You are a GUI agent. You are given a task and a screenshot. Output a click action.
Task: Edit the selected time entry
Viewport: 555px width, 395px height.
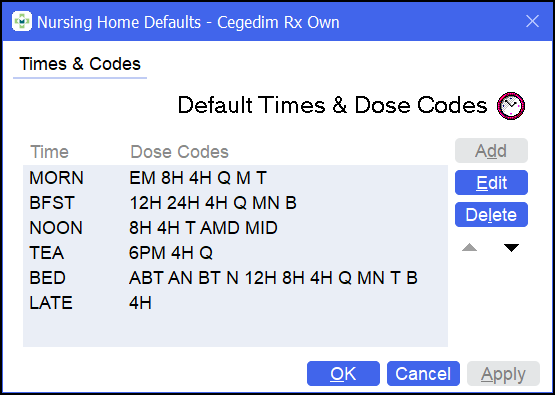[x=491, y=183]
